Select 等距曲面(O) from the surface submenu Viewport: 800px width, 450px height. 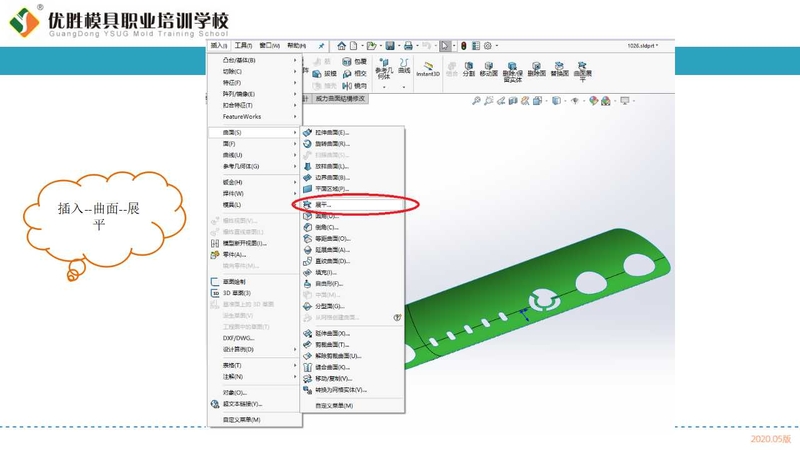coord(353,238)
